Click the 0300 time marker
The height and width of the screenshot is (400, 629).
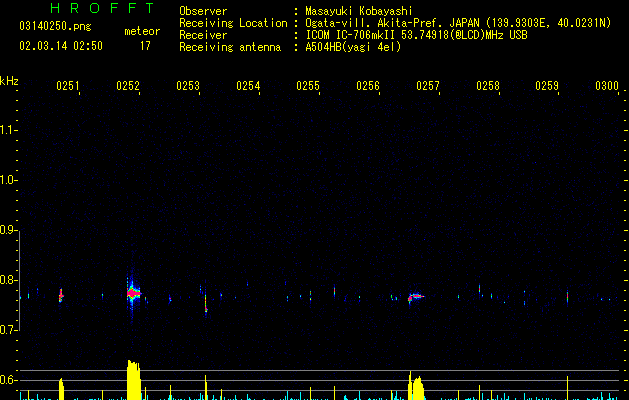607,86
